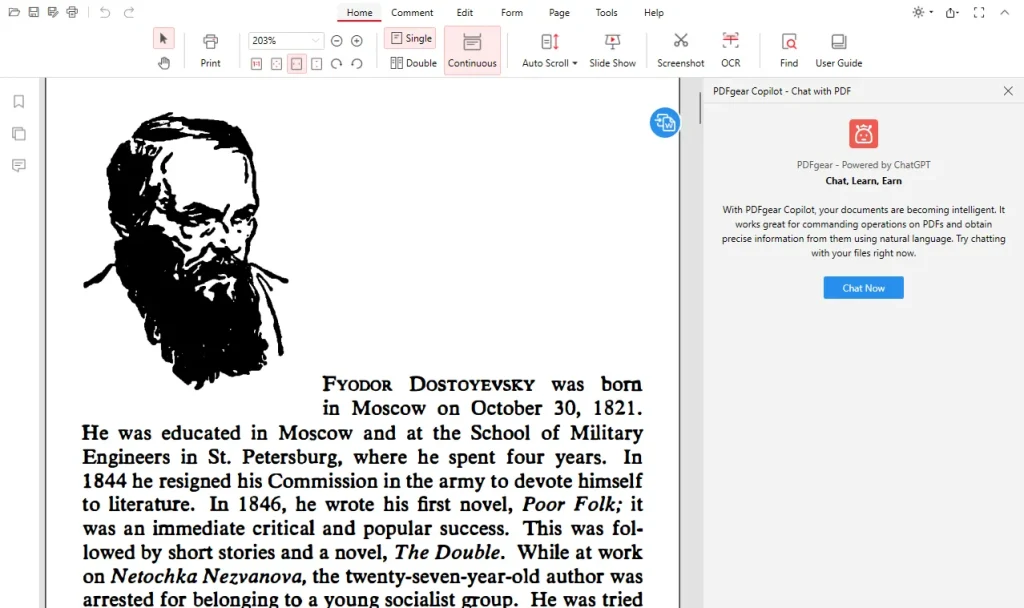Open the Tools tab

(x=606, y=12)
